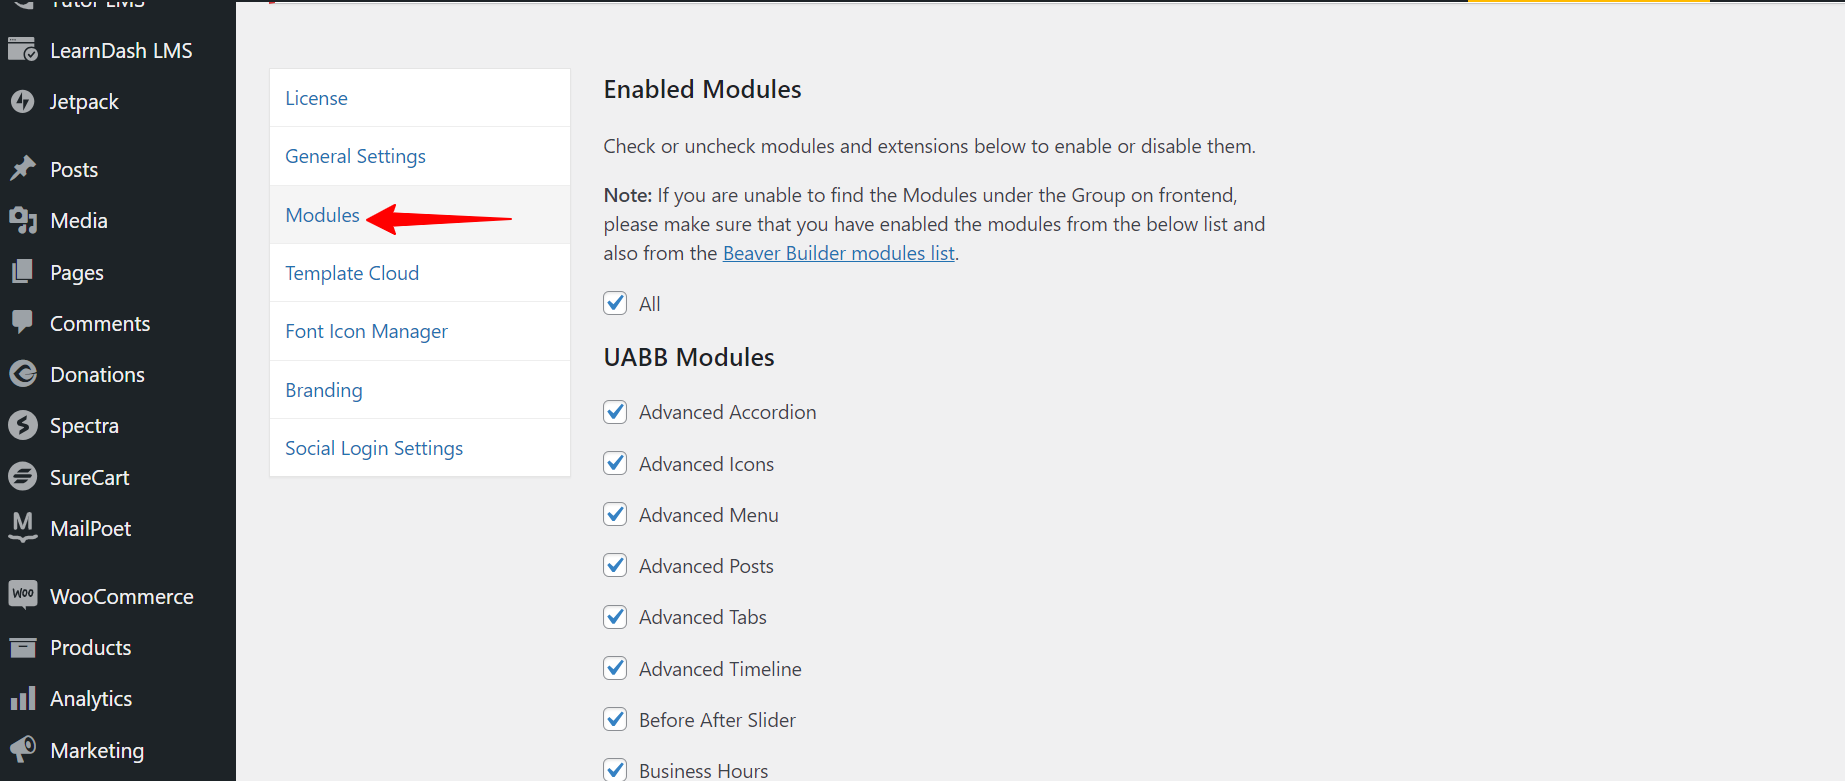This screenshot has height=781, width=1845.
Task: Select the MailPoet icon
Action: (x=22, y=528)
